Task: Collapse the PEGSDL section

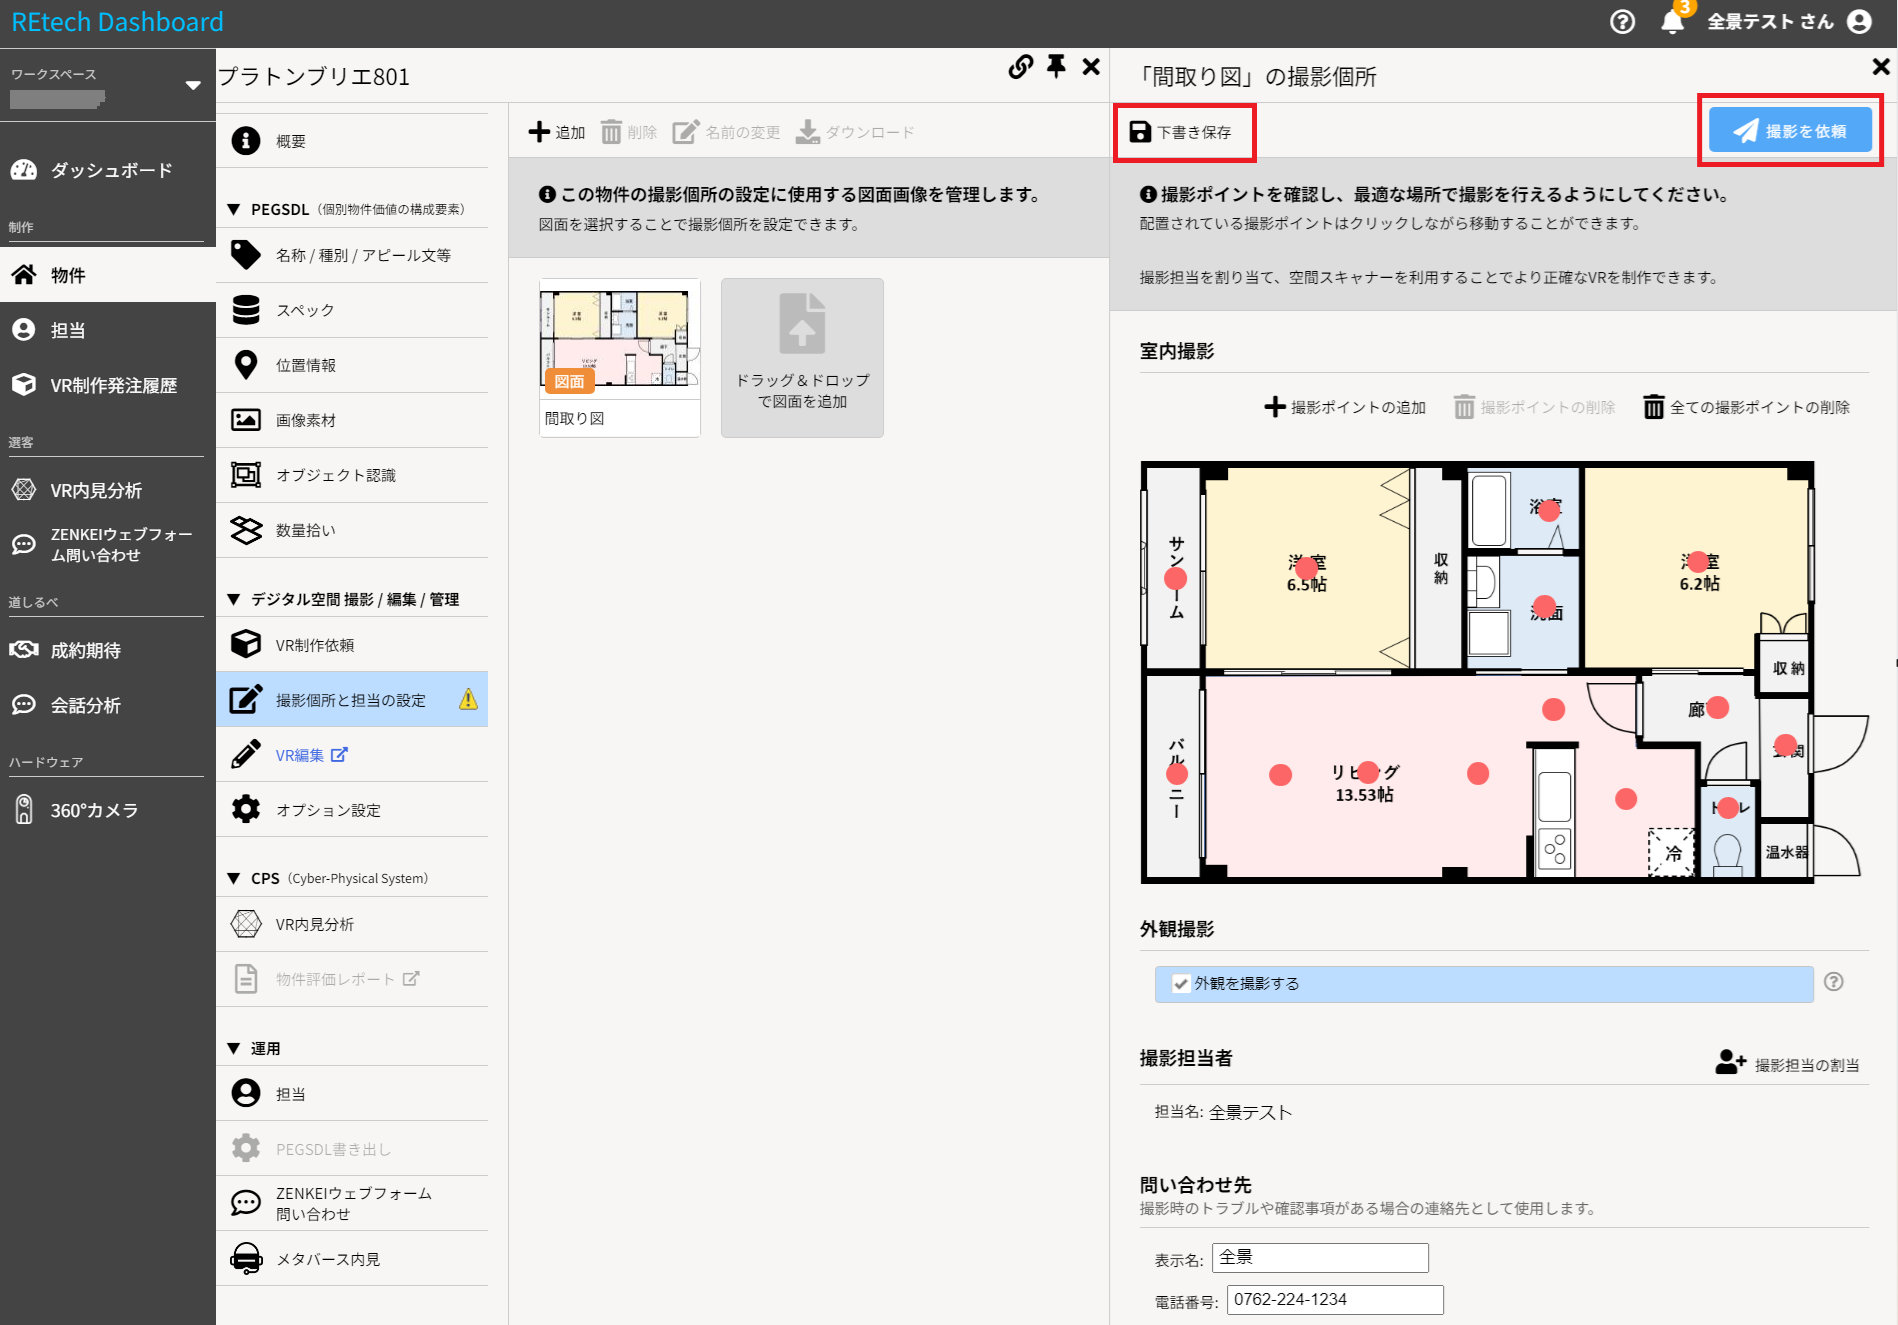Action: click(x=234, y=210)
